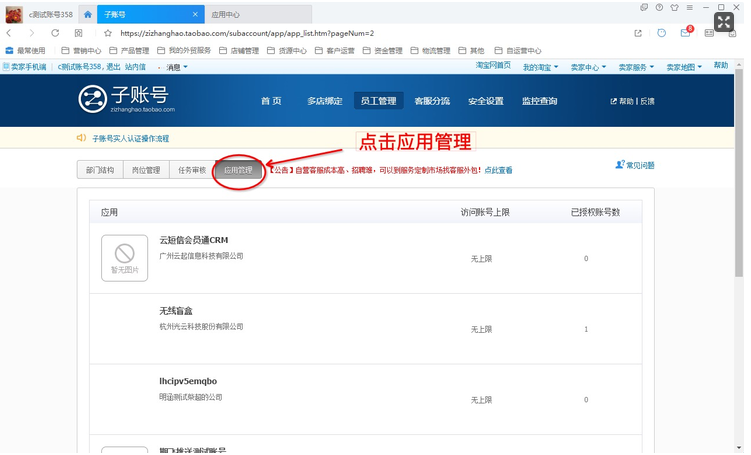Open 客服分流 in the navigation bar
Screen dimensions: 751x455
432,101
